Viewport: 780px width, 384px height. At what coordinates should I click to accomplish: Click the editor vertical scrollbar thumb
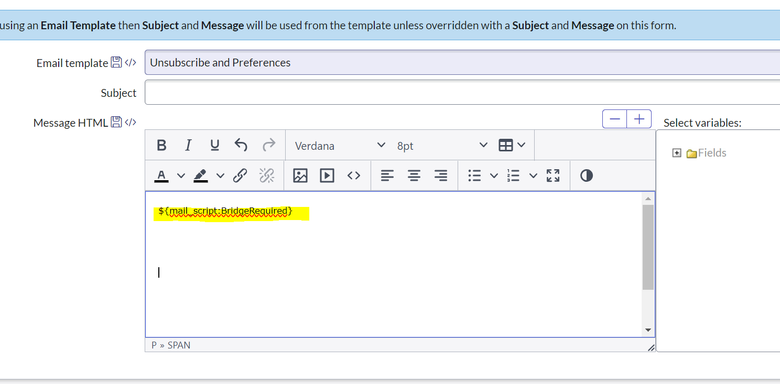[648, 247]
